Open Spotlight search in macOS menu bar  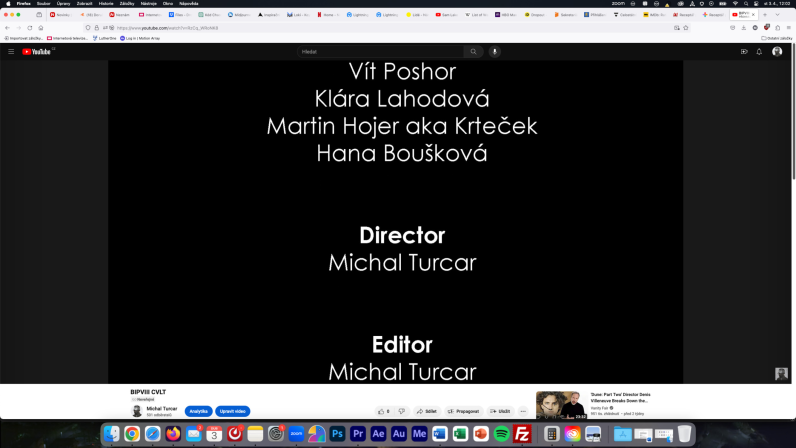[x=746, y=4]
